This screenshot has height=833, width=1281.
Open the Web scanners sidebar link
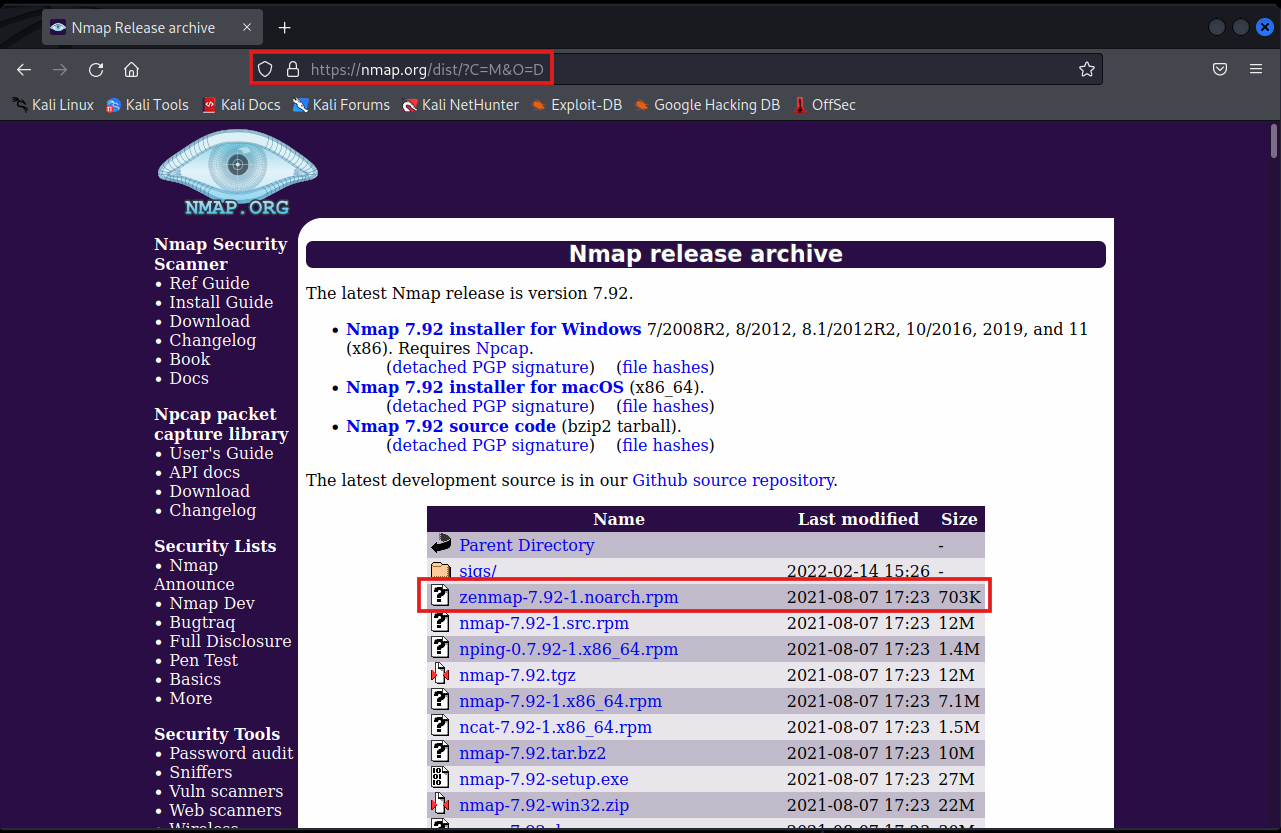[x=225, y=810]
